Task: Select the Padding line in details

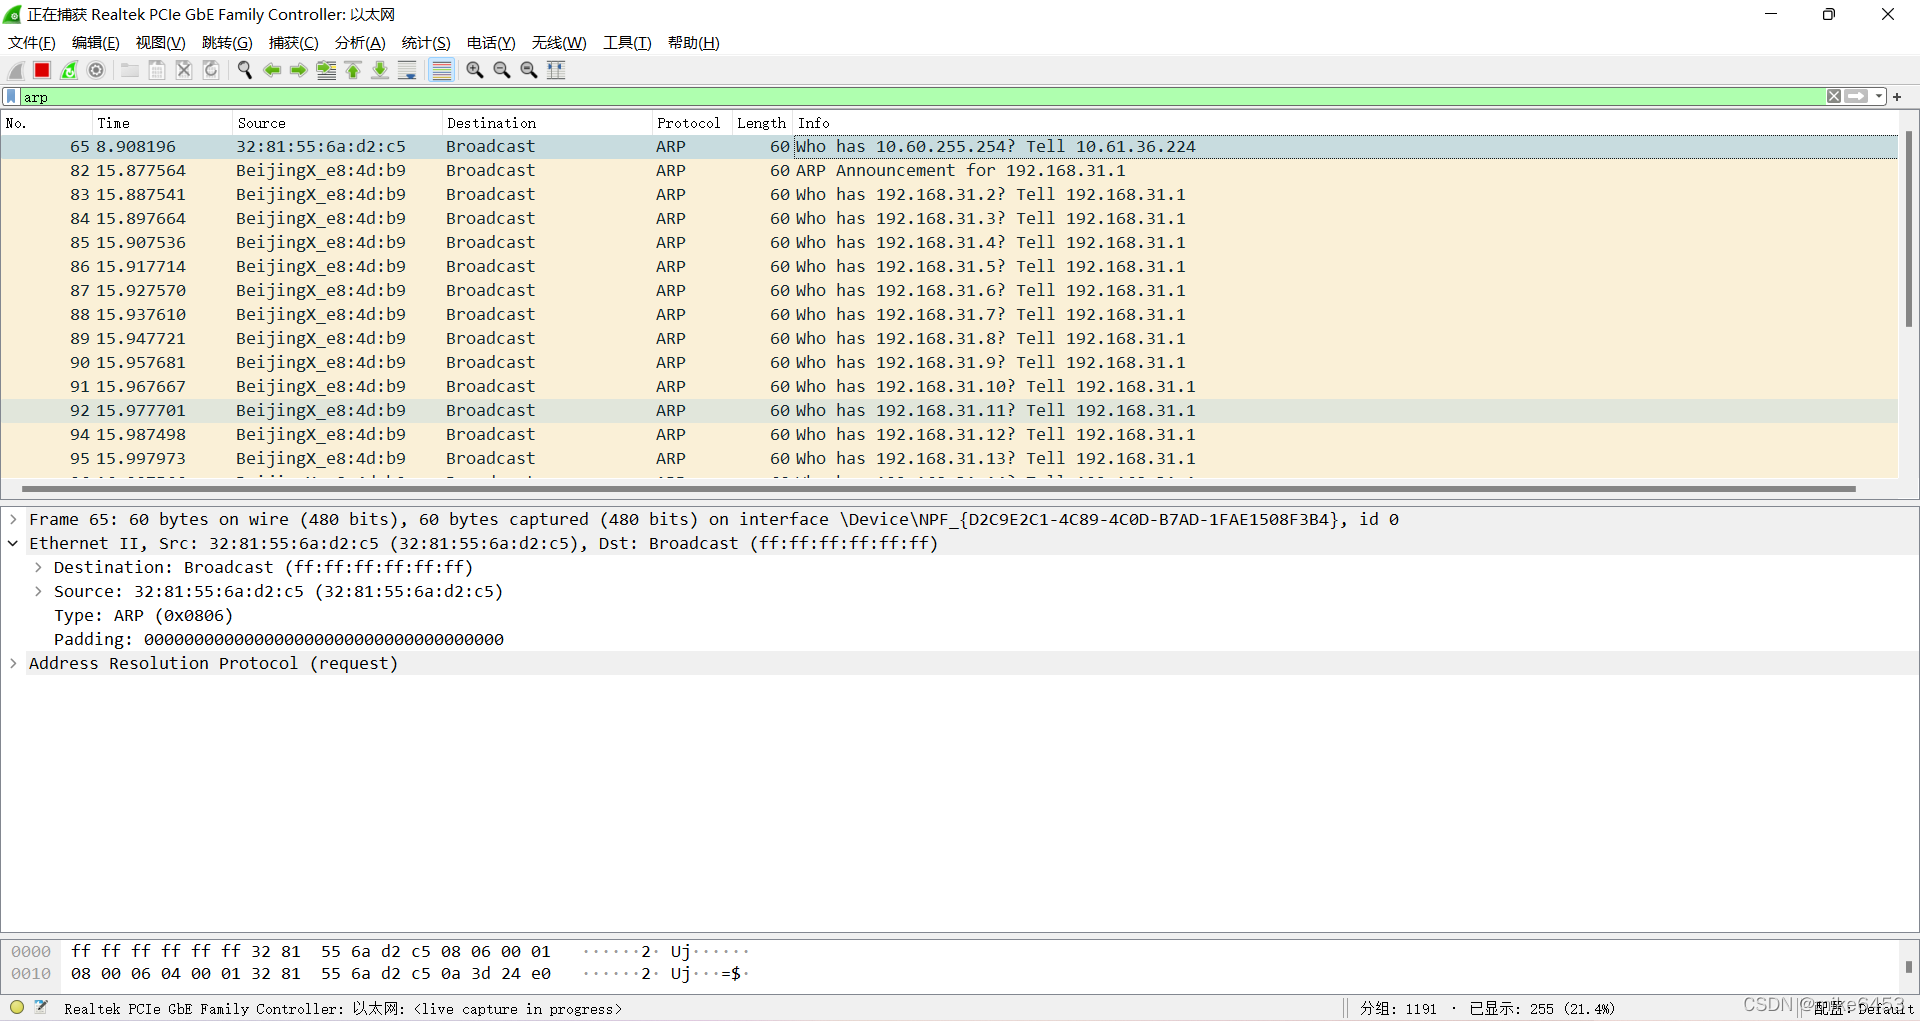Action: pos(279,639)
